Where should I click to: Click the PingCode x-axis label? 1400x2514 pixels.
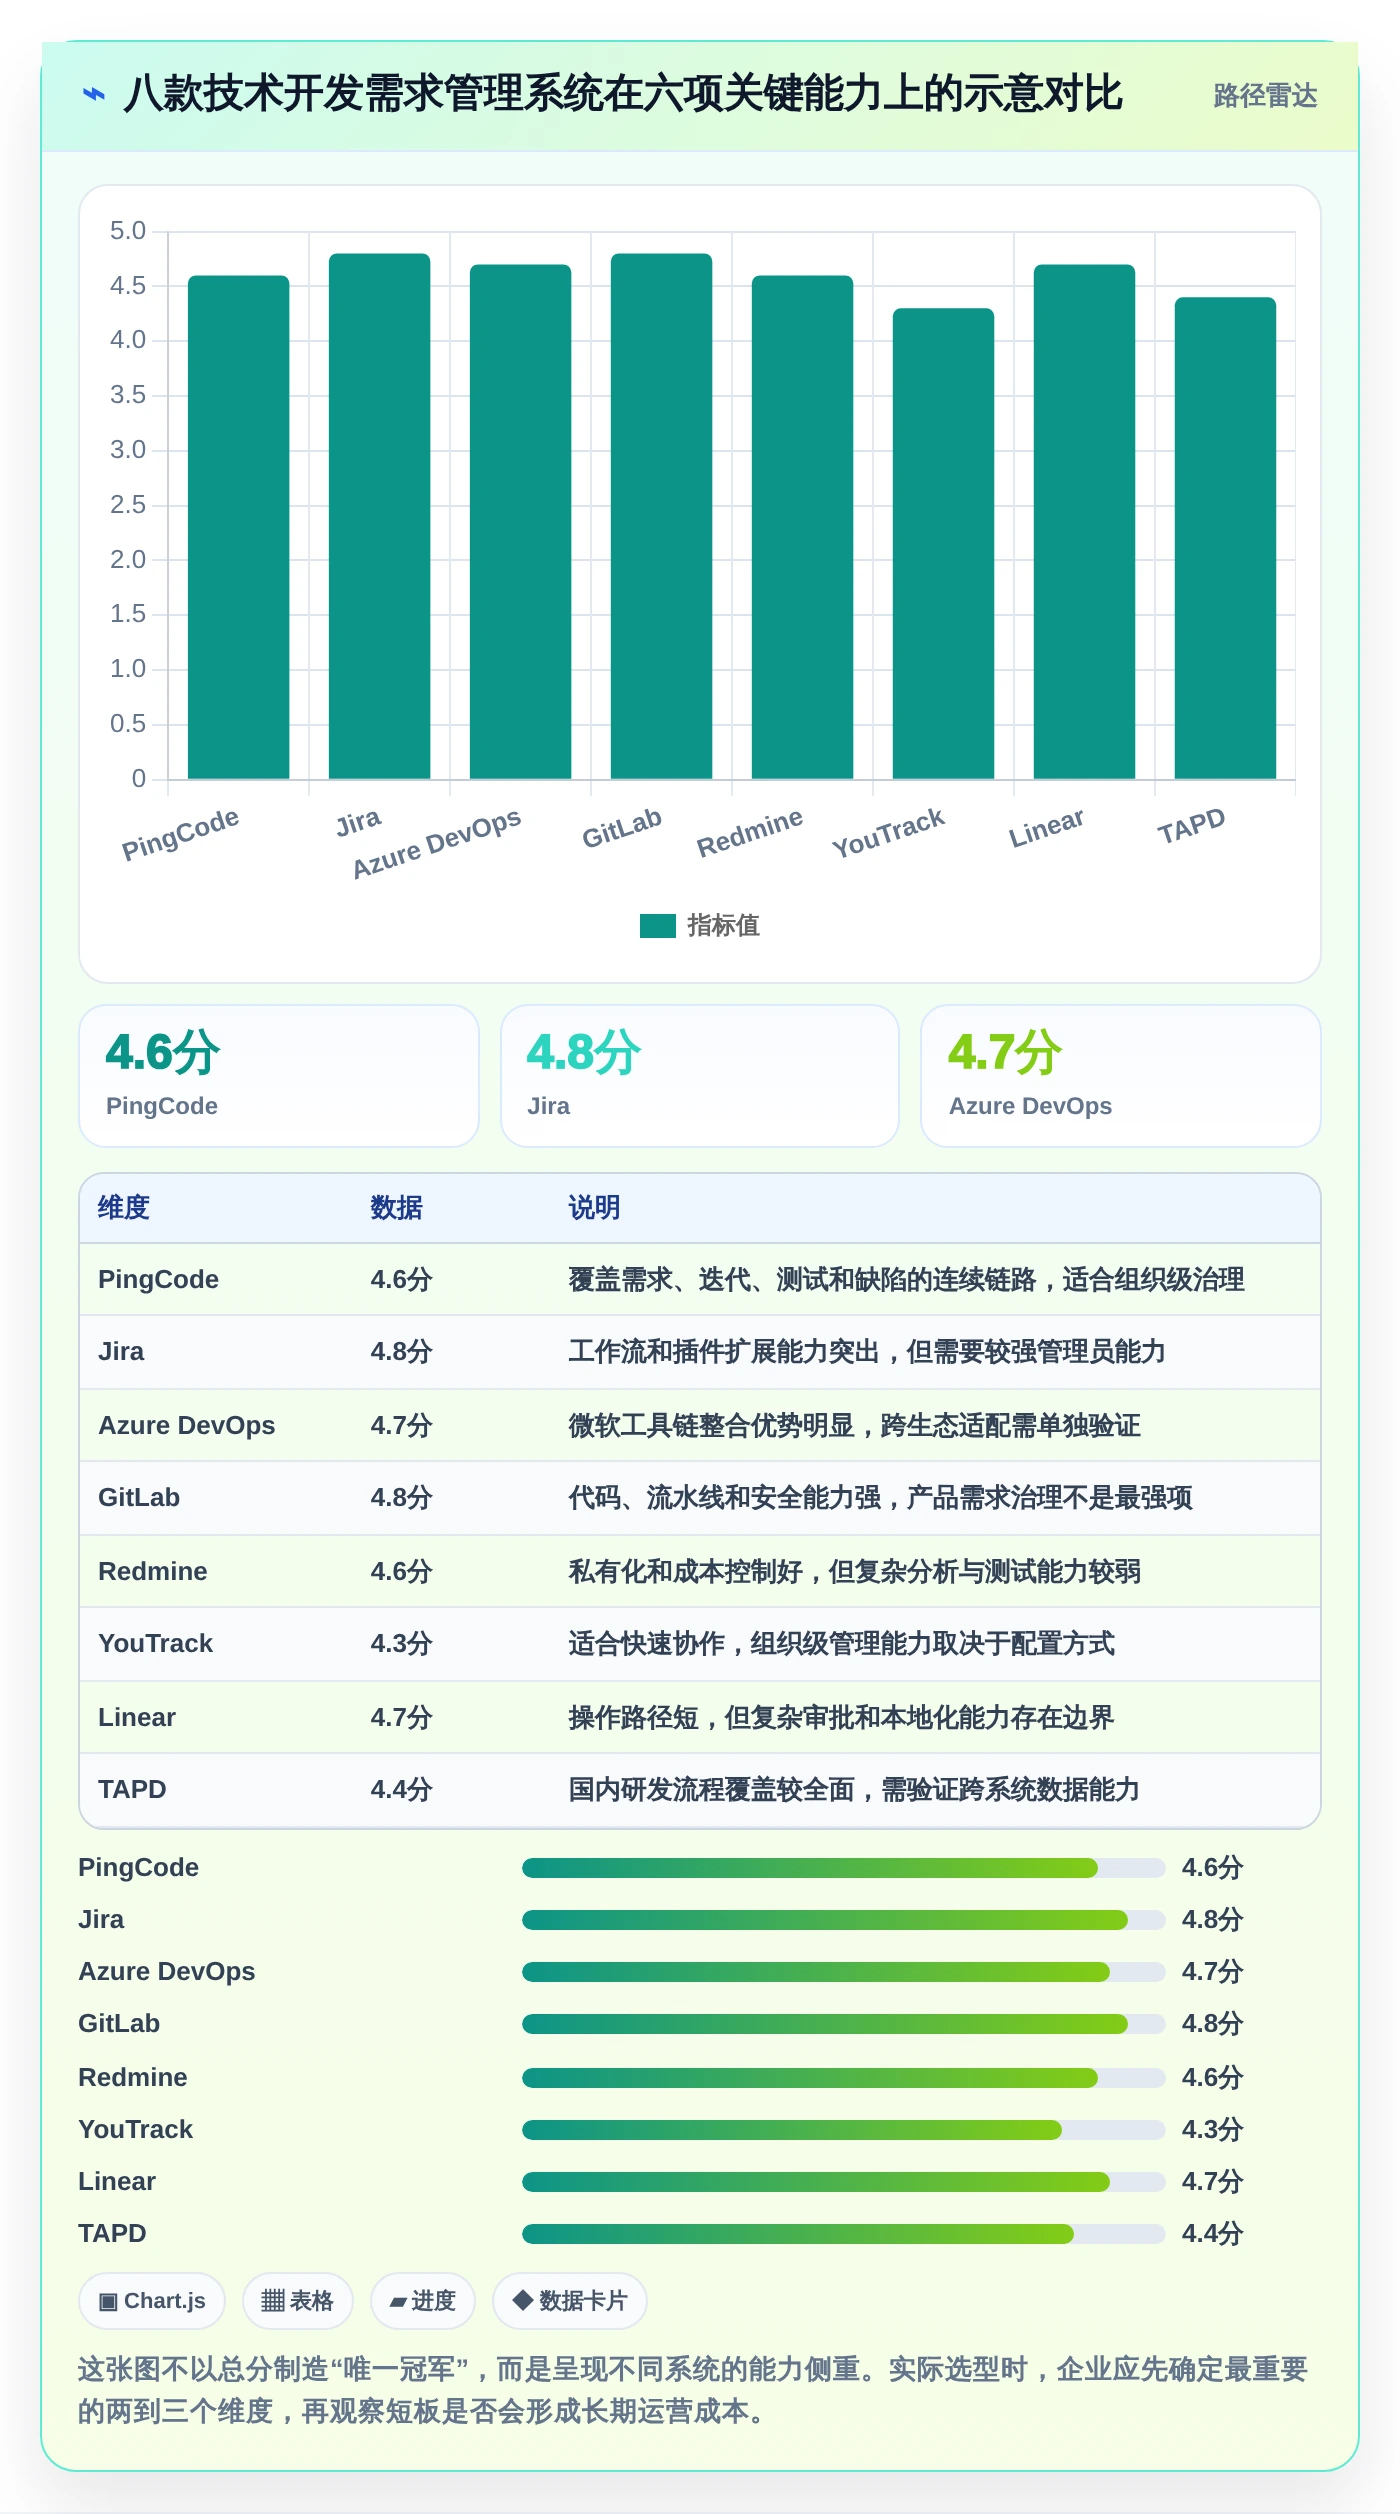pos(180,834)
